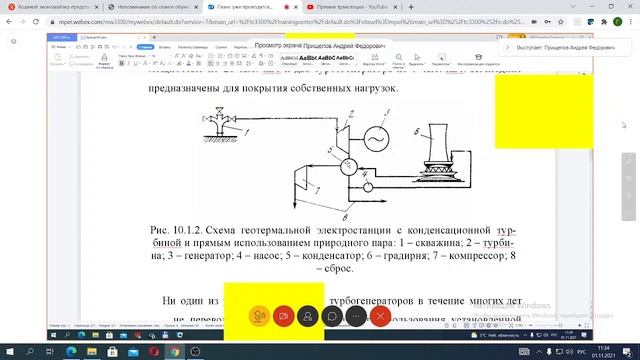Screen dimensions: 640x360
Task: Open a new Chrome tab with plus
Action: pyautogui.click(x=411, y=7)
